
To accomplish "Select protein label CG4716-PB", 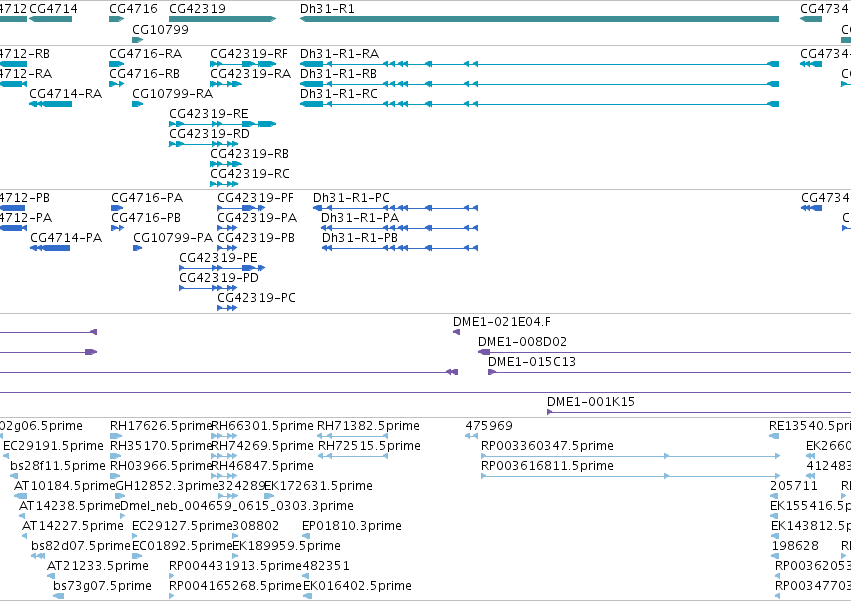I will [146, 218].
